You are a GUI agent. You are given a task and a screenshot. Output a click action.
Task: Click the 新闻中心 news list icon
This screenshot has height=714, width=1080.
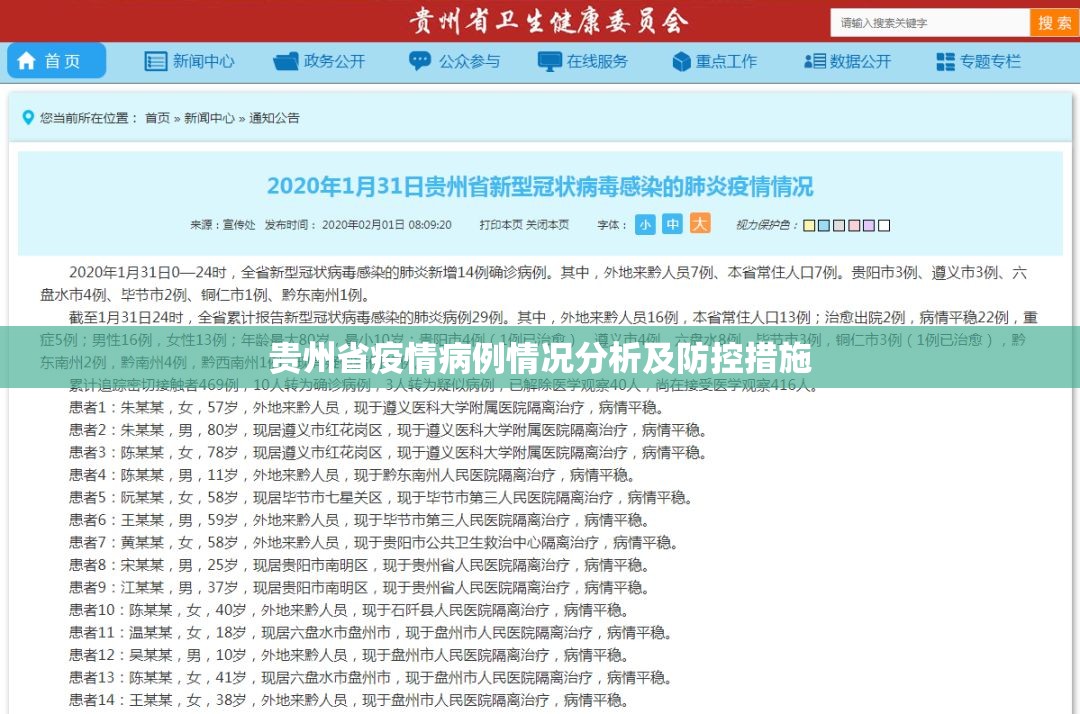pyautogui.click(x=155, y=61)
